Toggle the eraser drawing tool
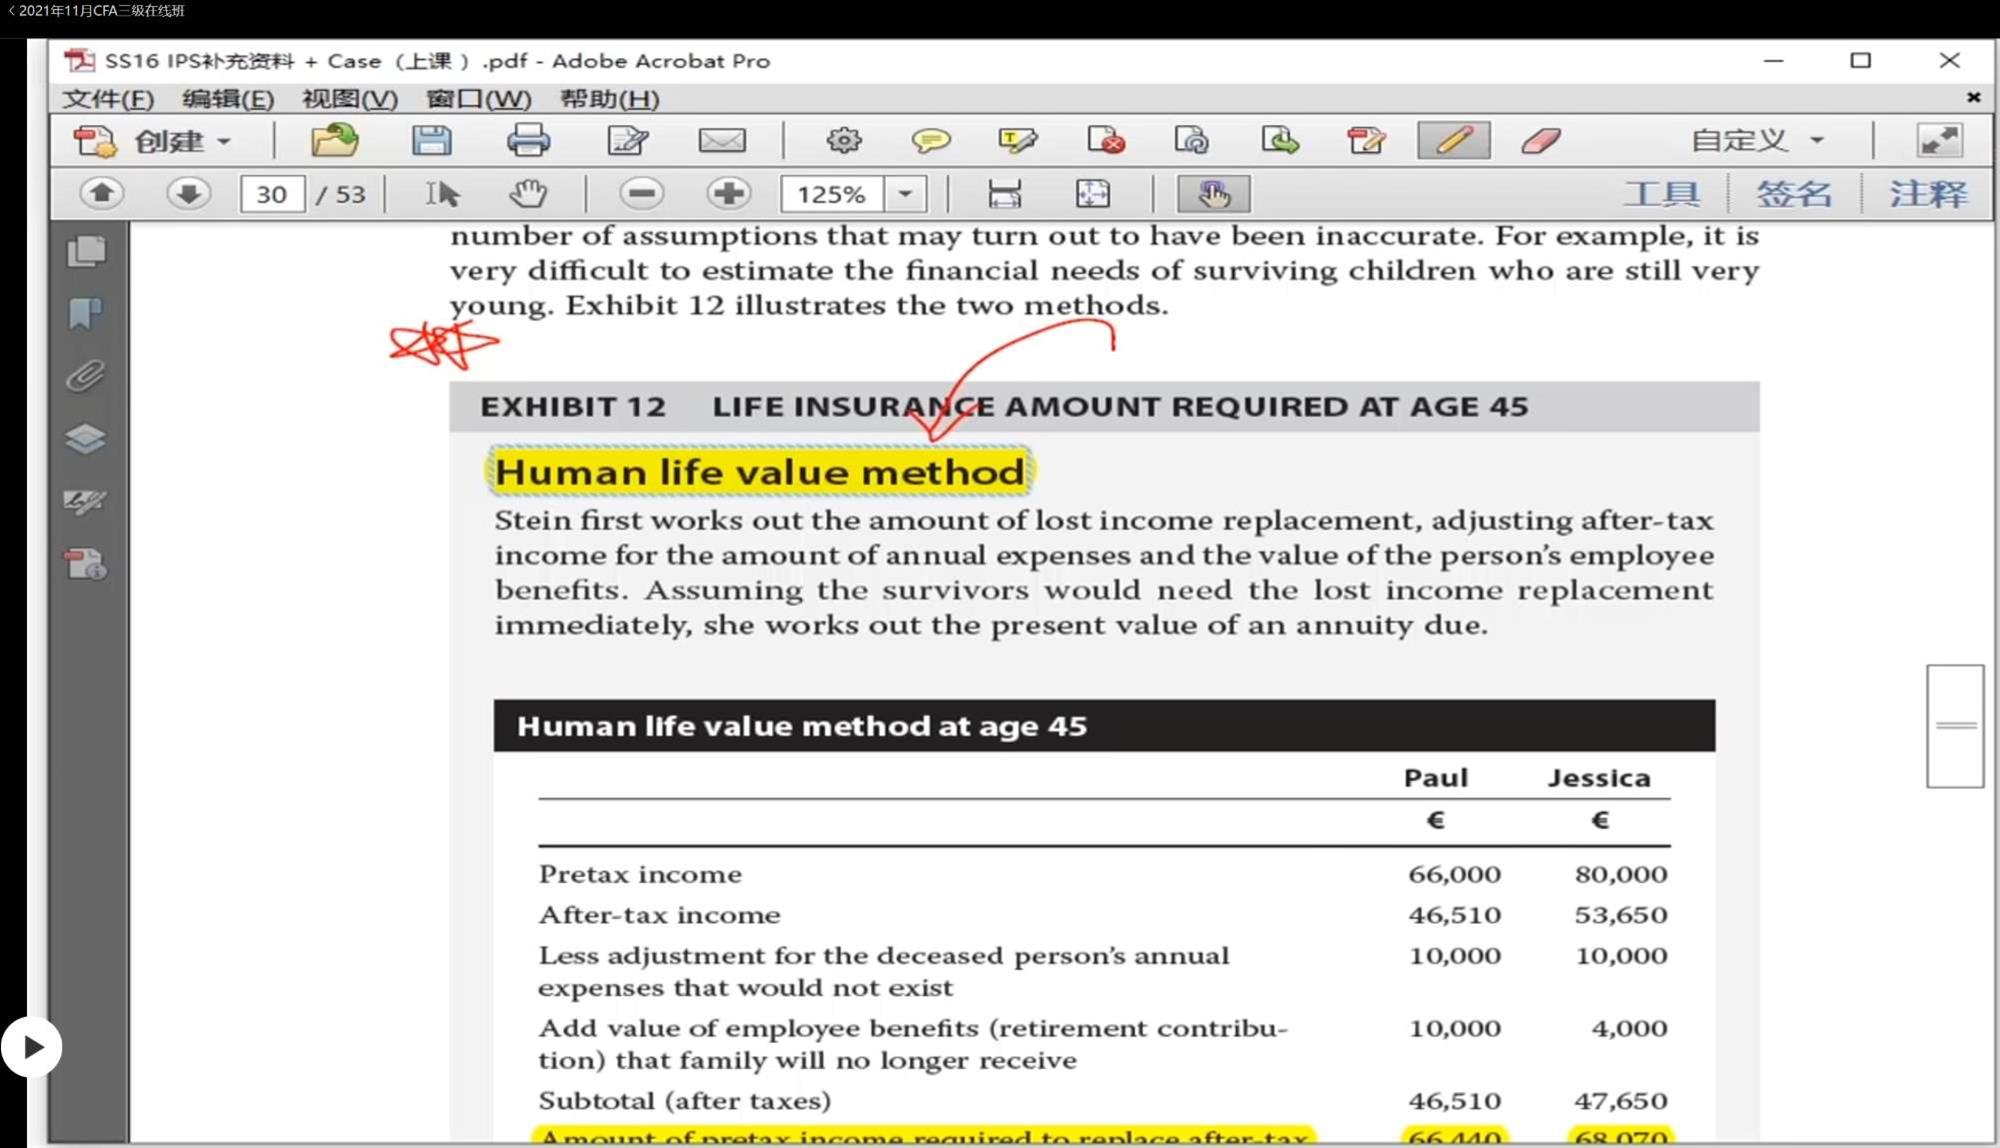 pyautogui.click(x=1541, y=140)
